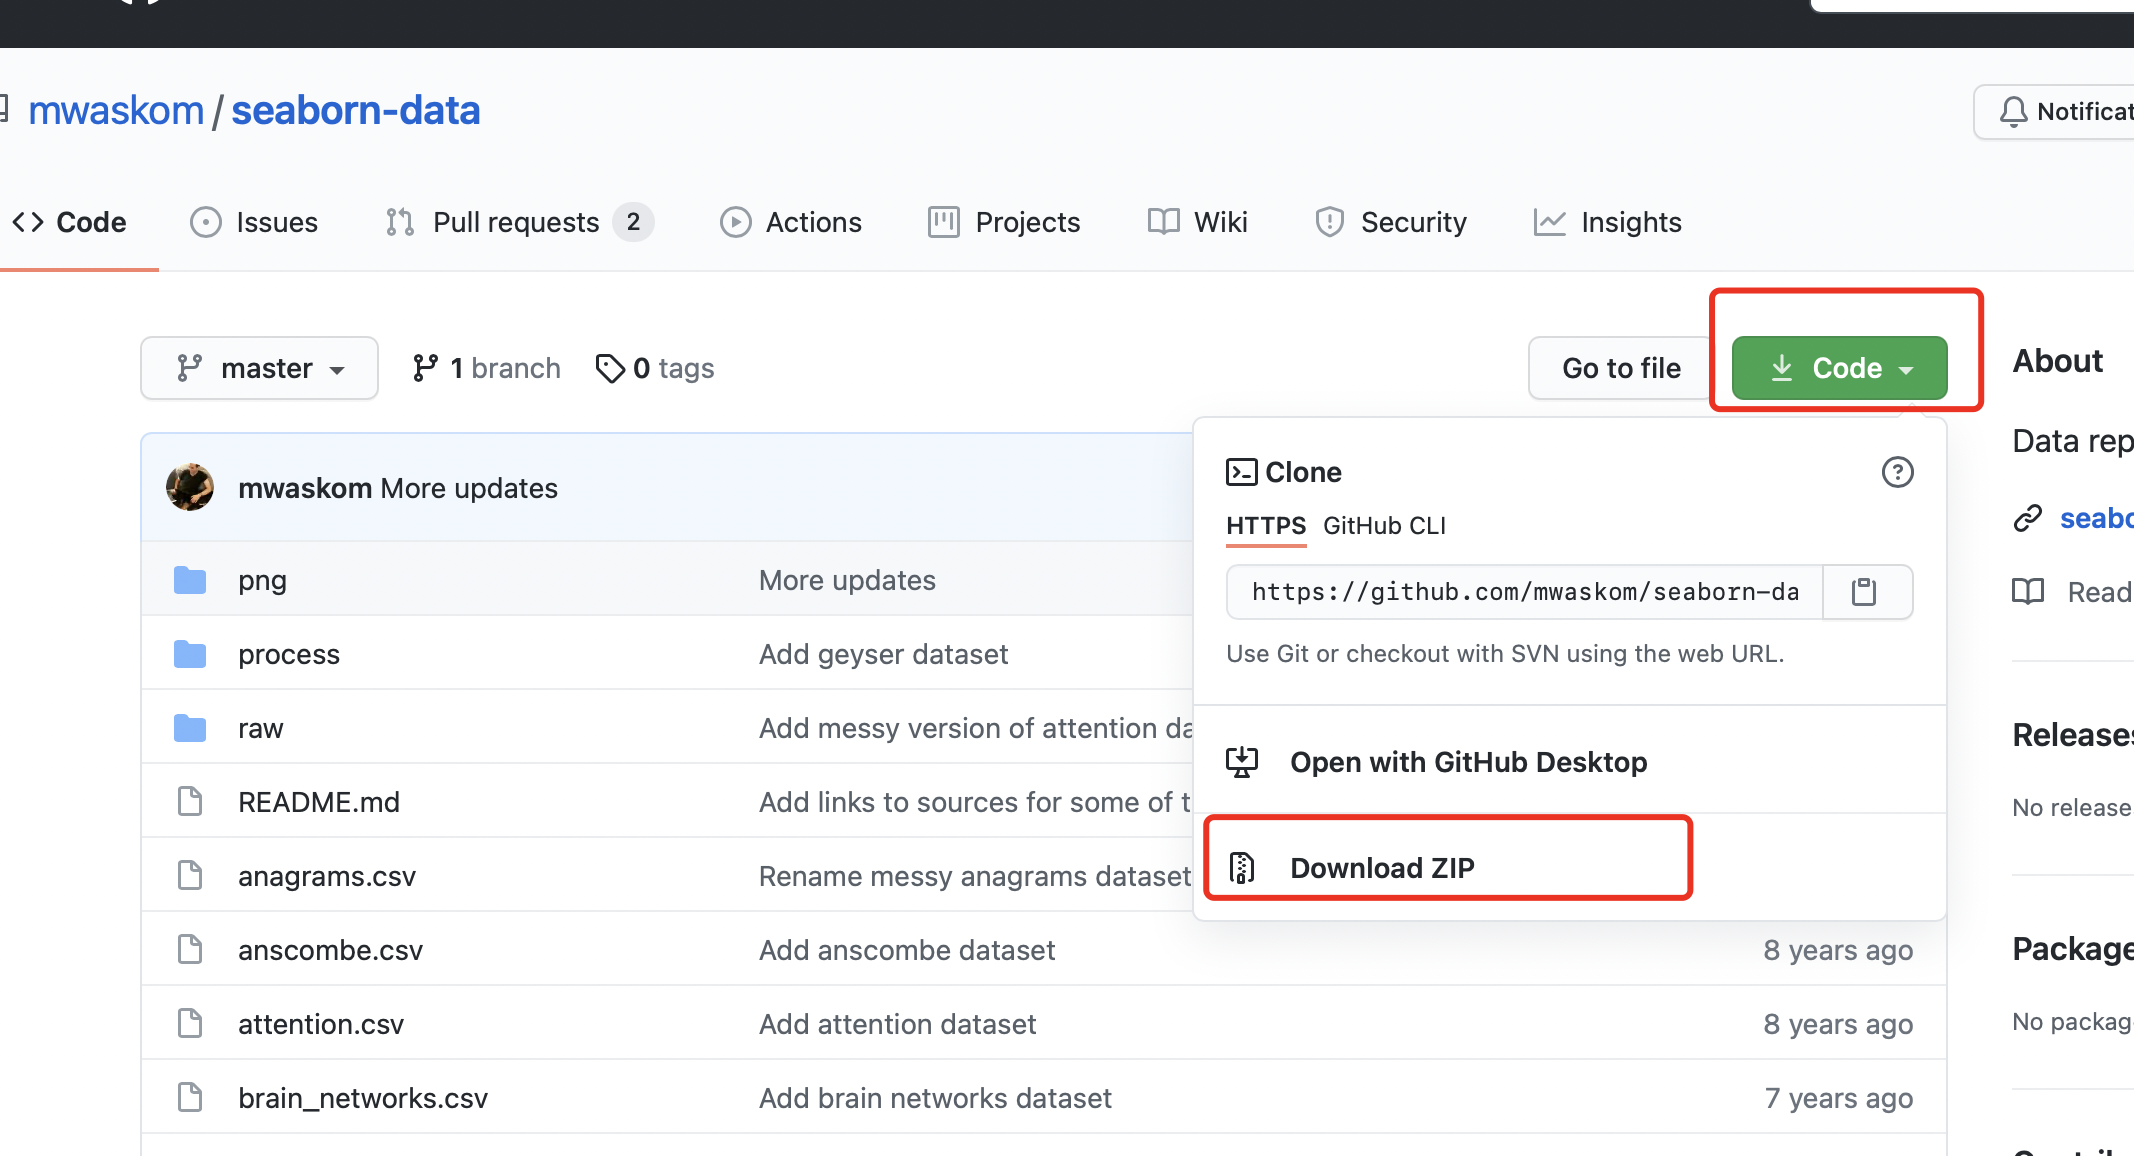The width and height of the screenshot is (2134, 1156).
Task: Click the Pull requests icon
Action: point(400,222)
